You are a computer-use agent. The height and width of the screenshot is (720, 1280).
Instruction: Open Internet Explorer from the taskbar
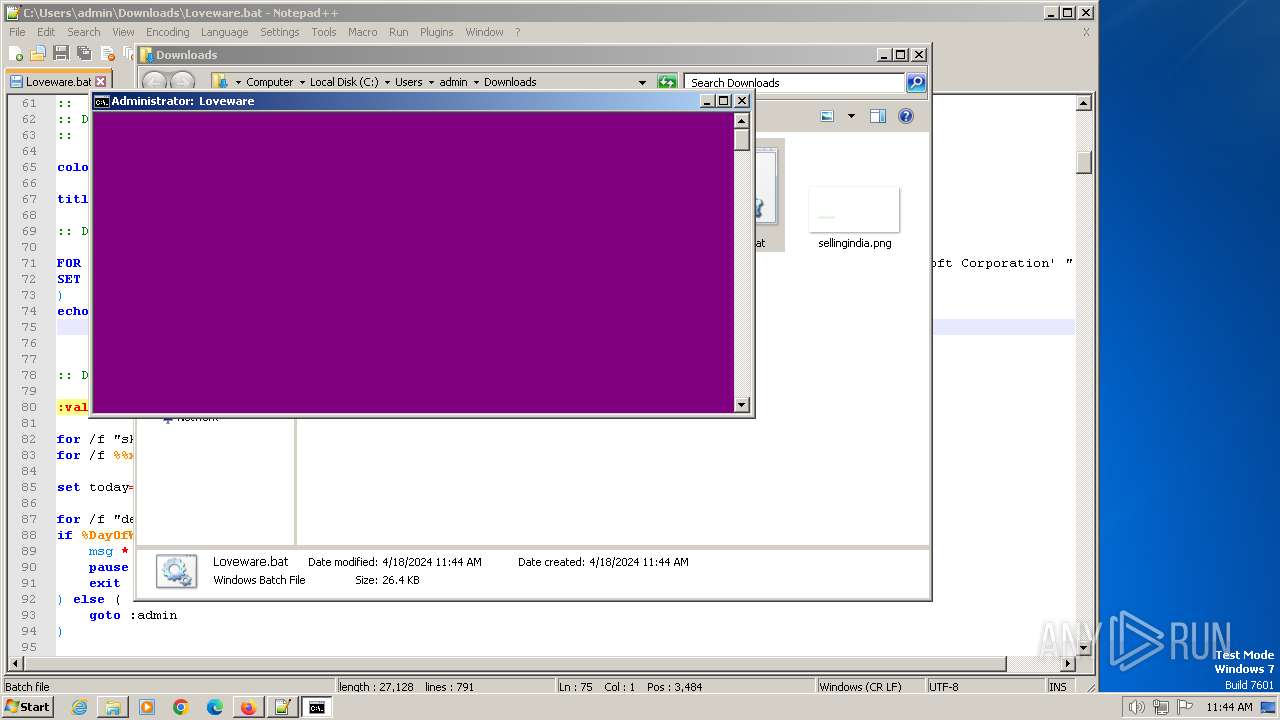tap(79, 707)
